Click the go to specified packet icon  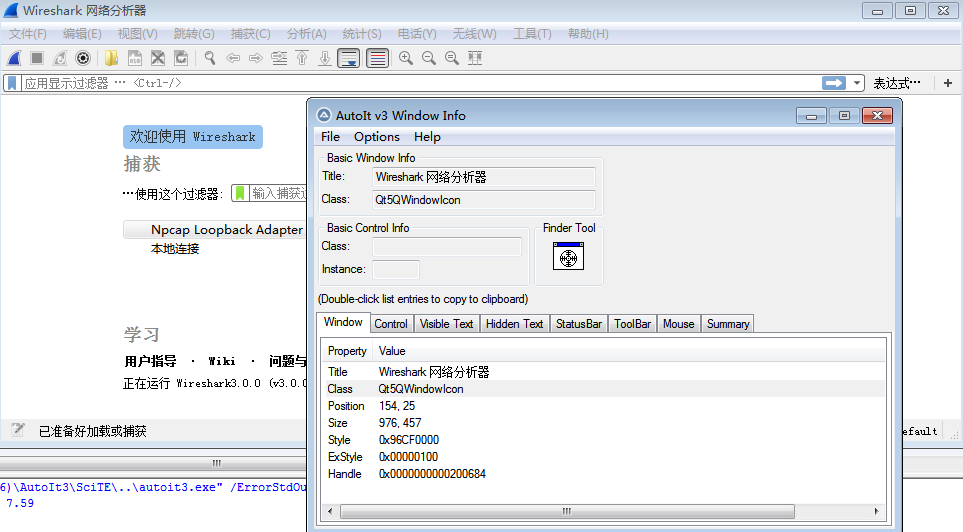279,58
